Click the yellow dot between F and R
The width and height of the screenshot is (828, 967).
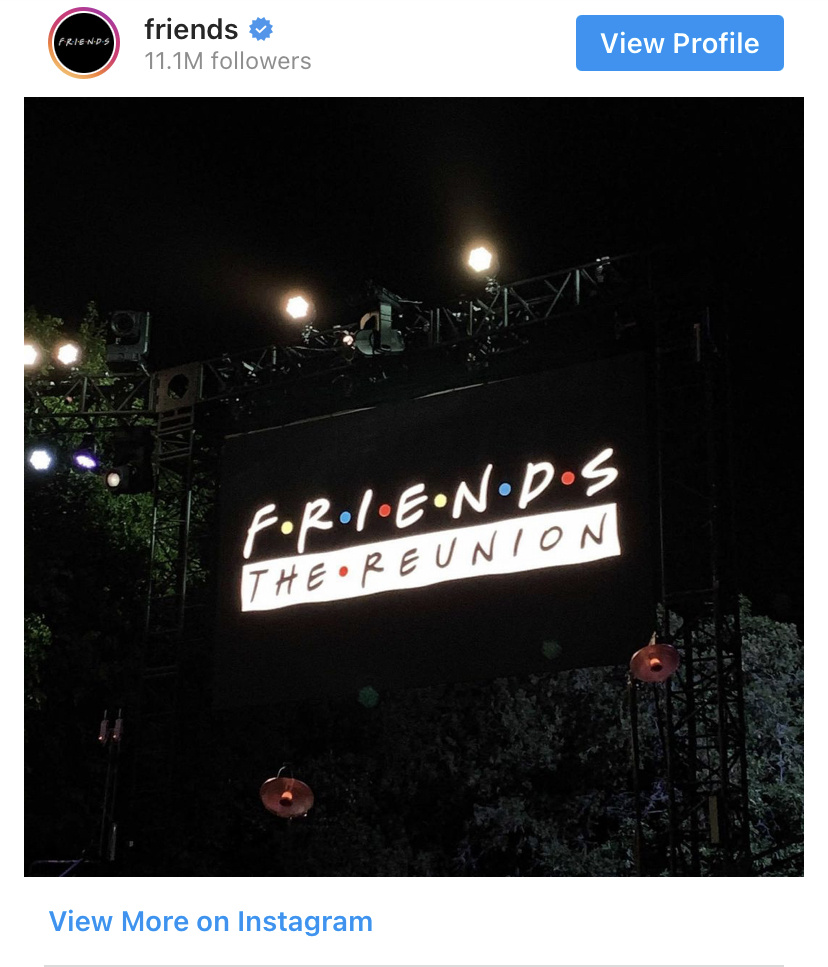point(287,528)
